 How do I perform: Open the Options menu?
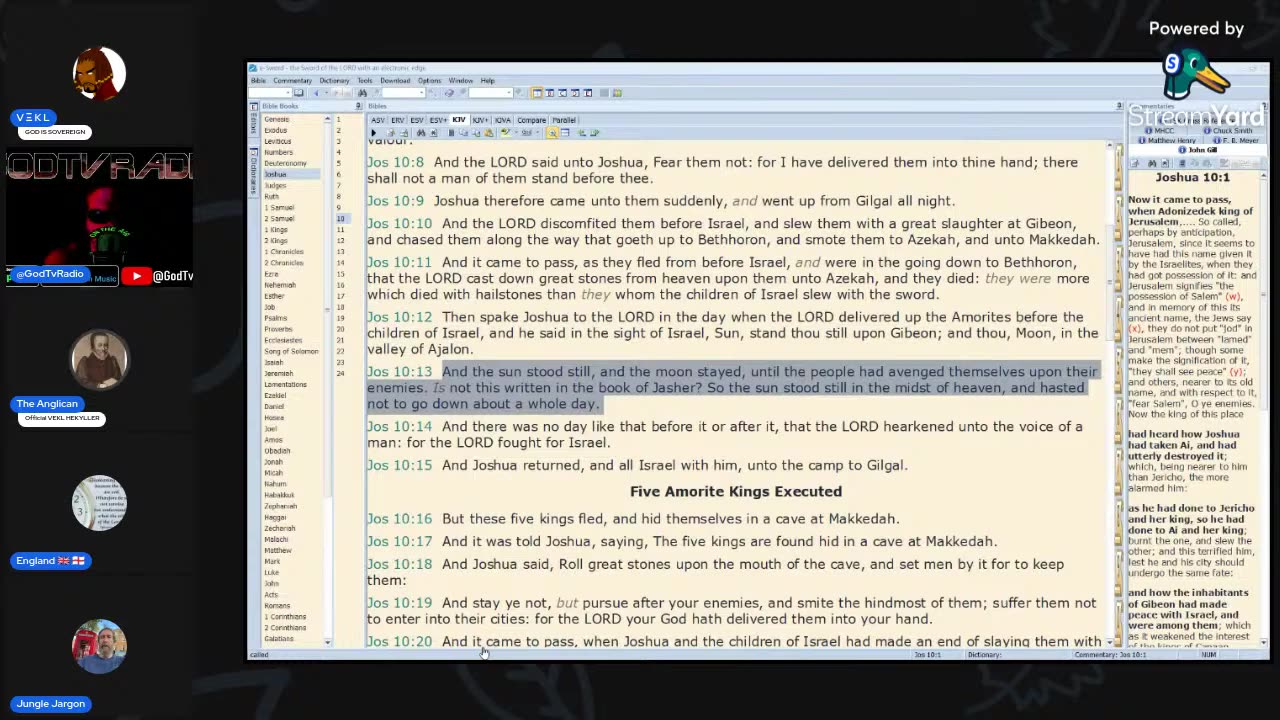430,81
